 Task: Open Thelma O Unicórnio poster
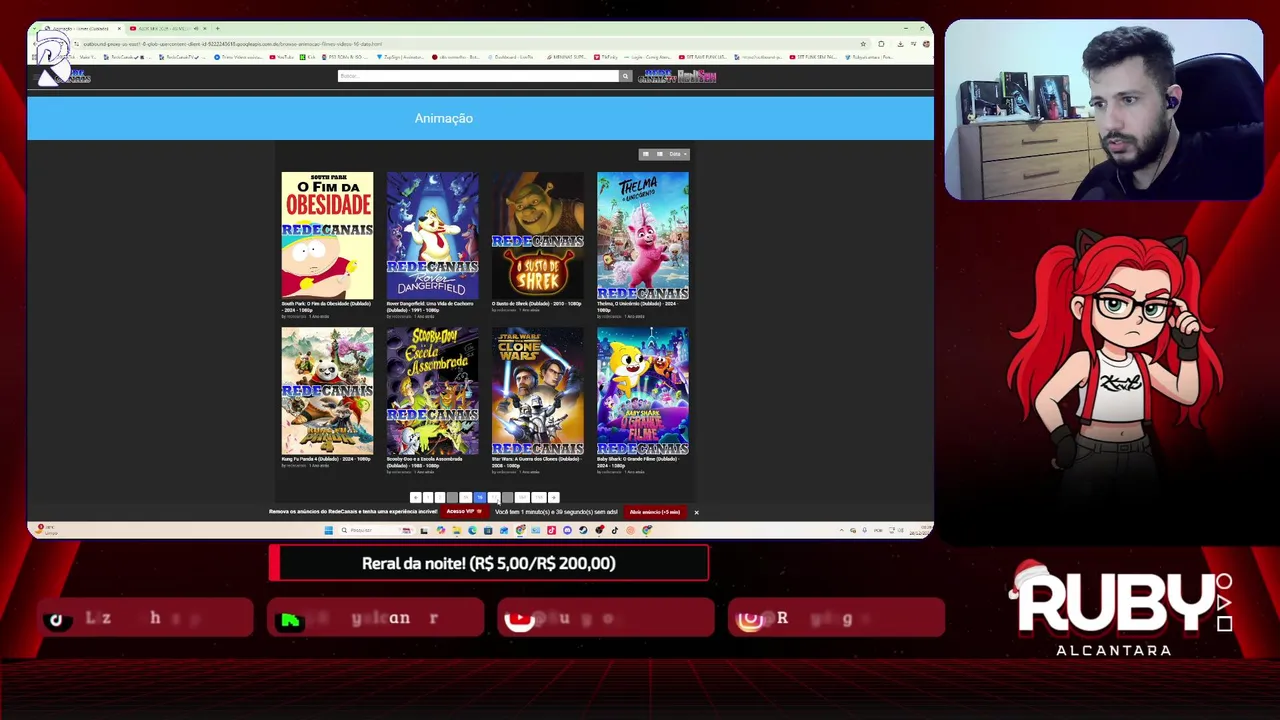[x=642, y=236]
